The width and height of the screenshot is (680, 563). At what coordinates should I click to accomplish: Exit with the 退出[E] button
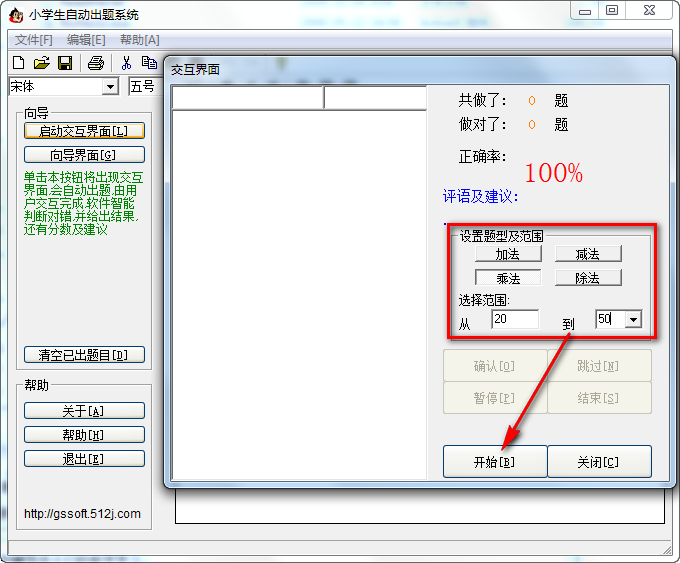point(84,459)
